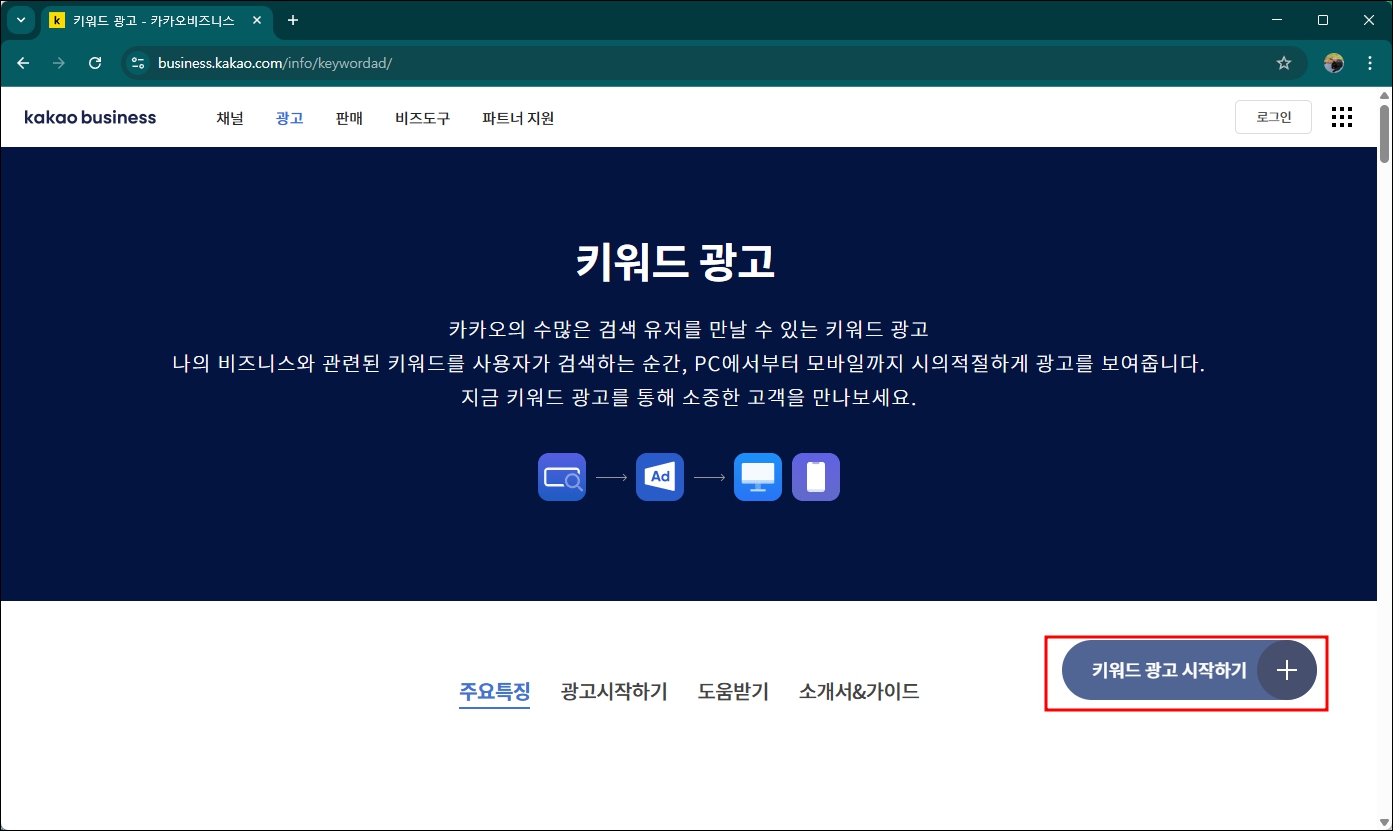Open the 파트너 지원 navigation menu
Viewport: 1393px width, 831px height.
coord(517,117)
